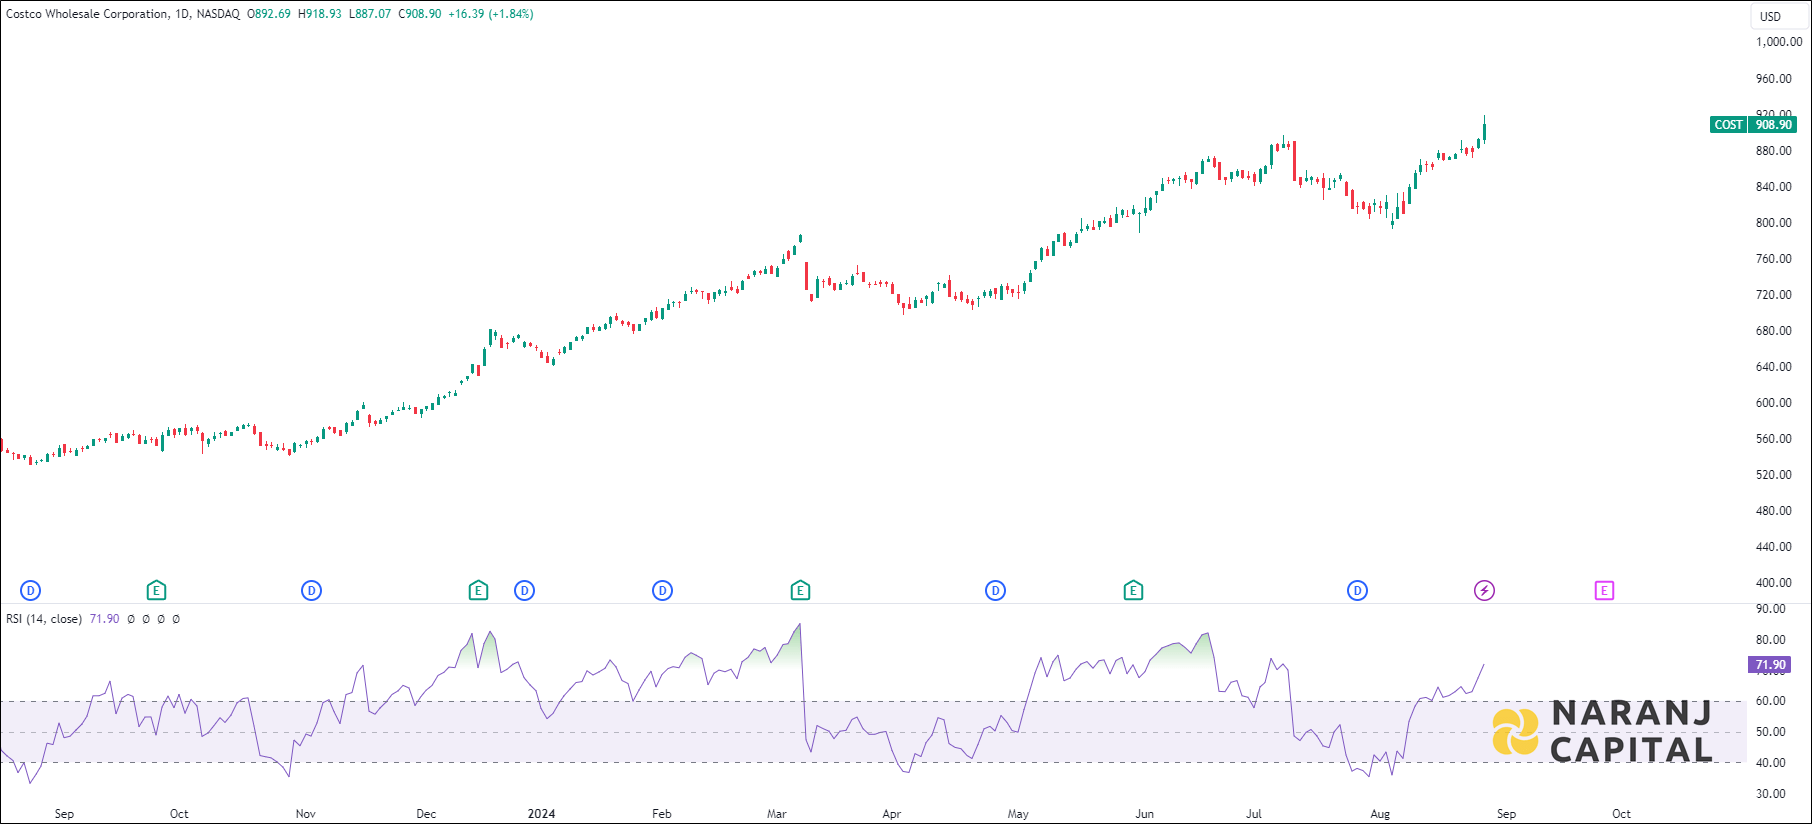Open the earnings marker at end of May

coord(1133,591)
